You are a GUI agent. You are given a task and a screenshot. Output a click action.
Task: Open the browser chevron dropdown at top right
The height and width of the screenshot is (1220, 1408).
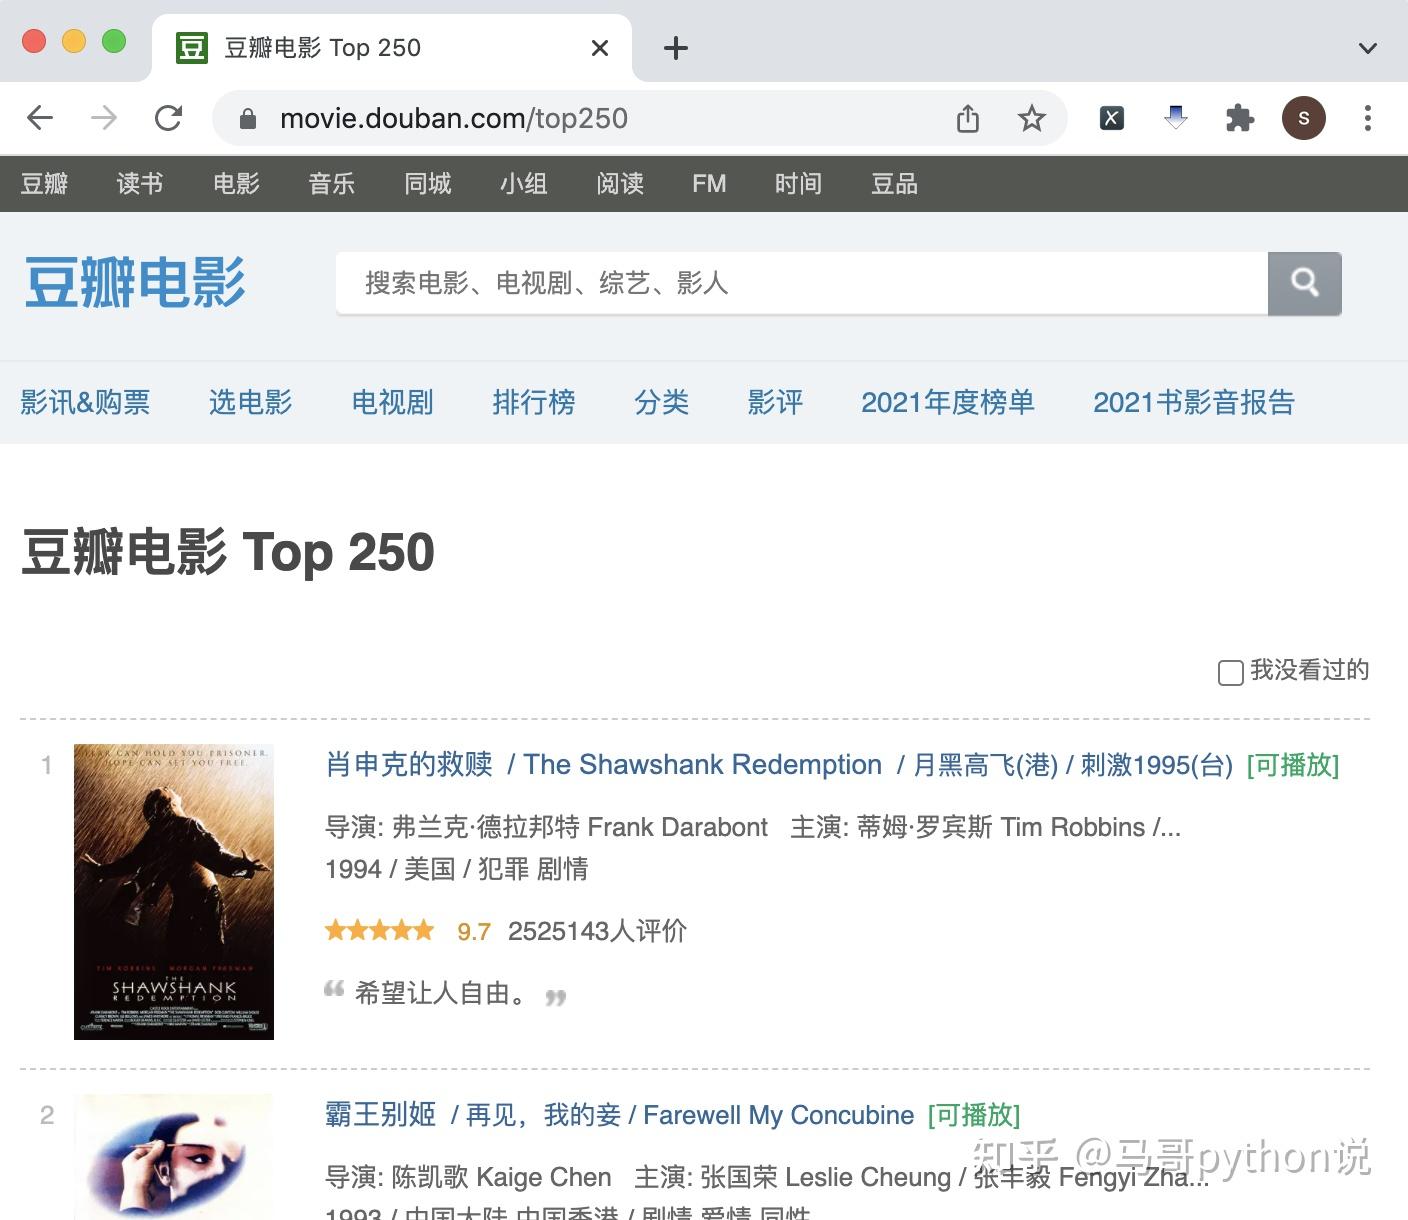pos(1367,48)
